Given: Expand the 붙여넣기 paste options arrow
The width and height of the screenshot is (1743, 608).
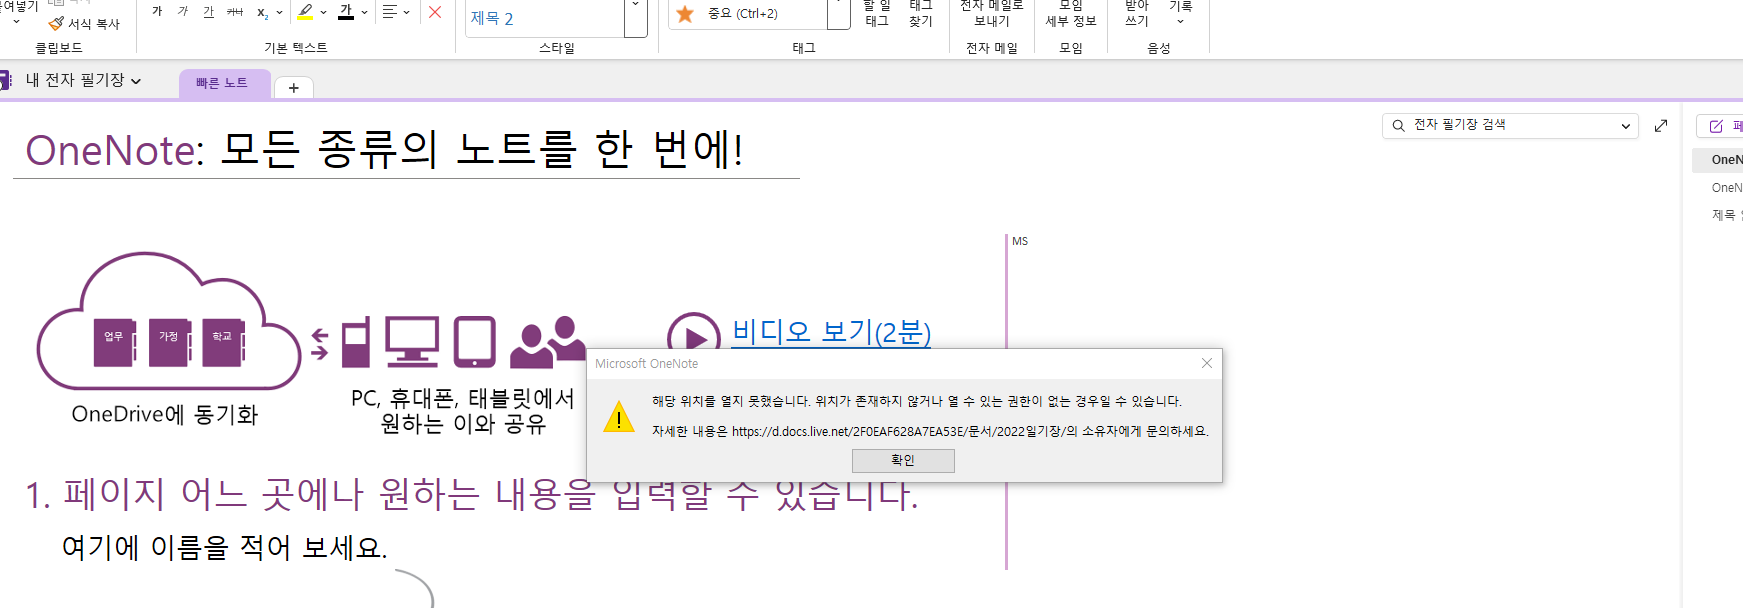Looking at the screenshot, I should (x=16, y=21).
